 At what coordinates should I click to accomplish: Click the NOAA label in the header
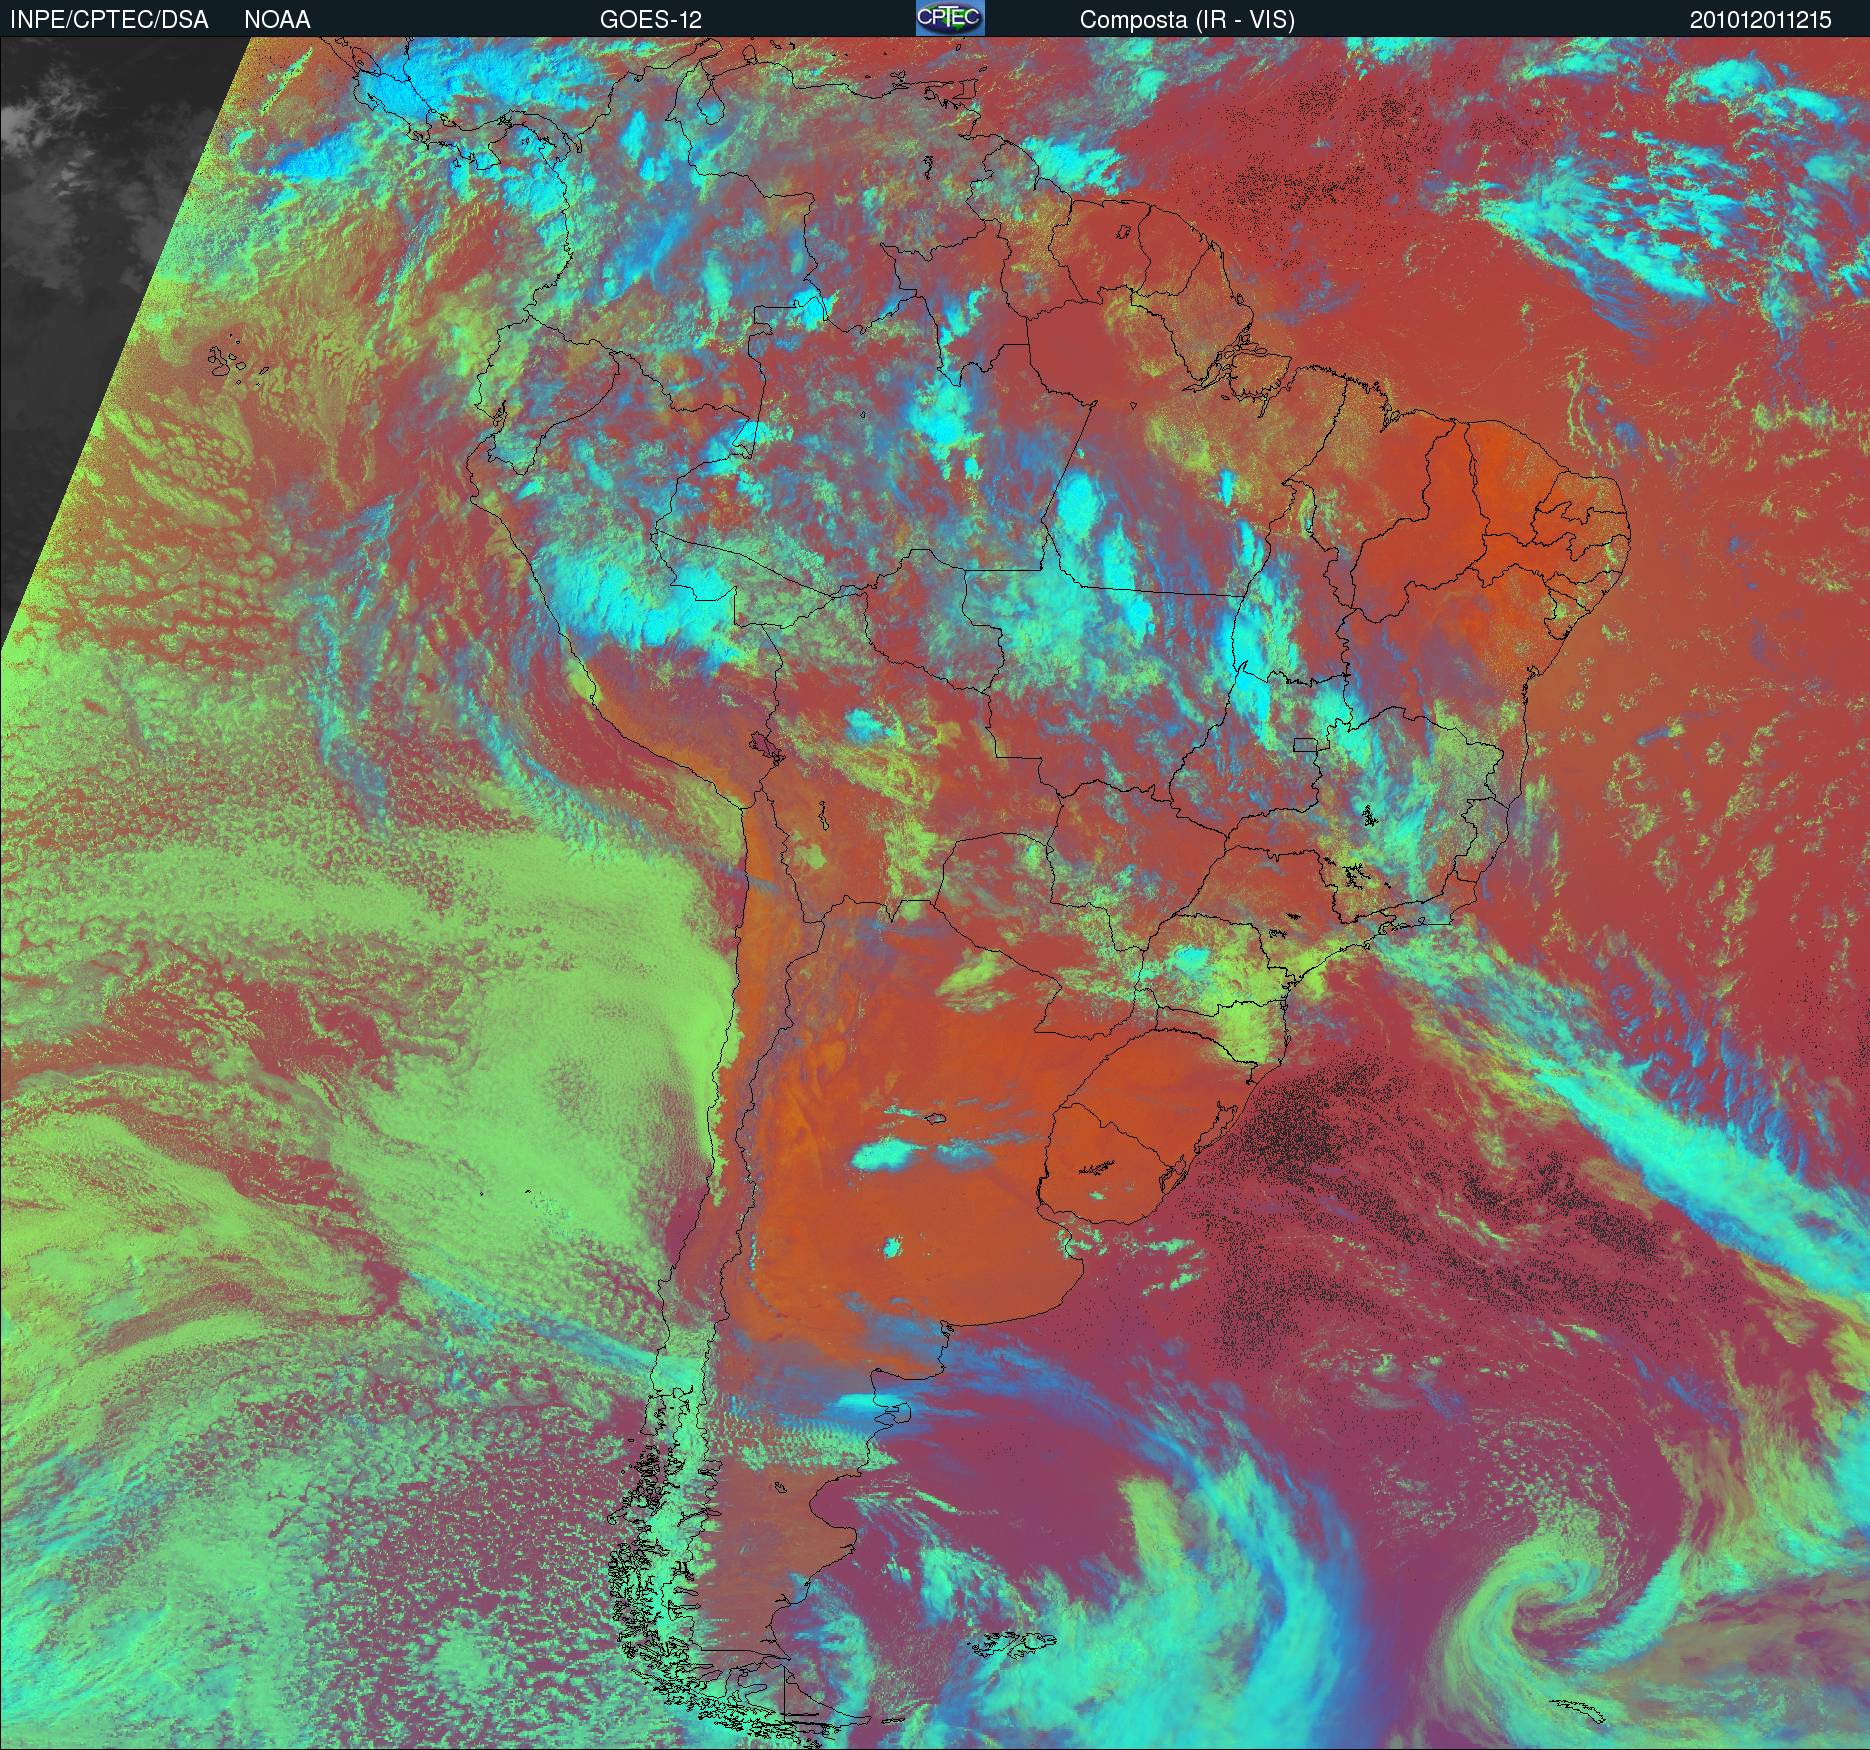[277, 20]
